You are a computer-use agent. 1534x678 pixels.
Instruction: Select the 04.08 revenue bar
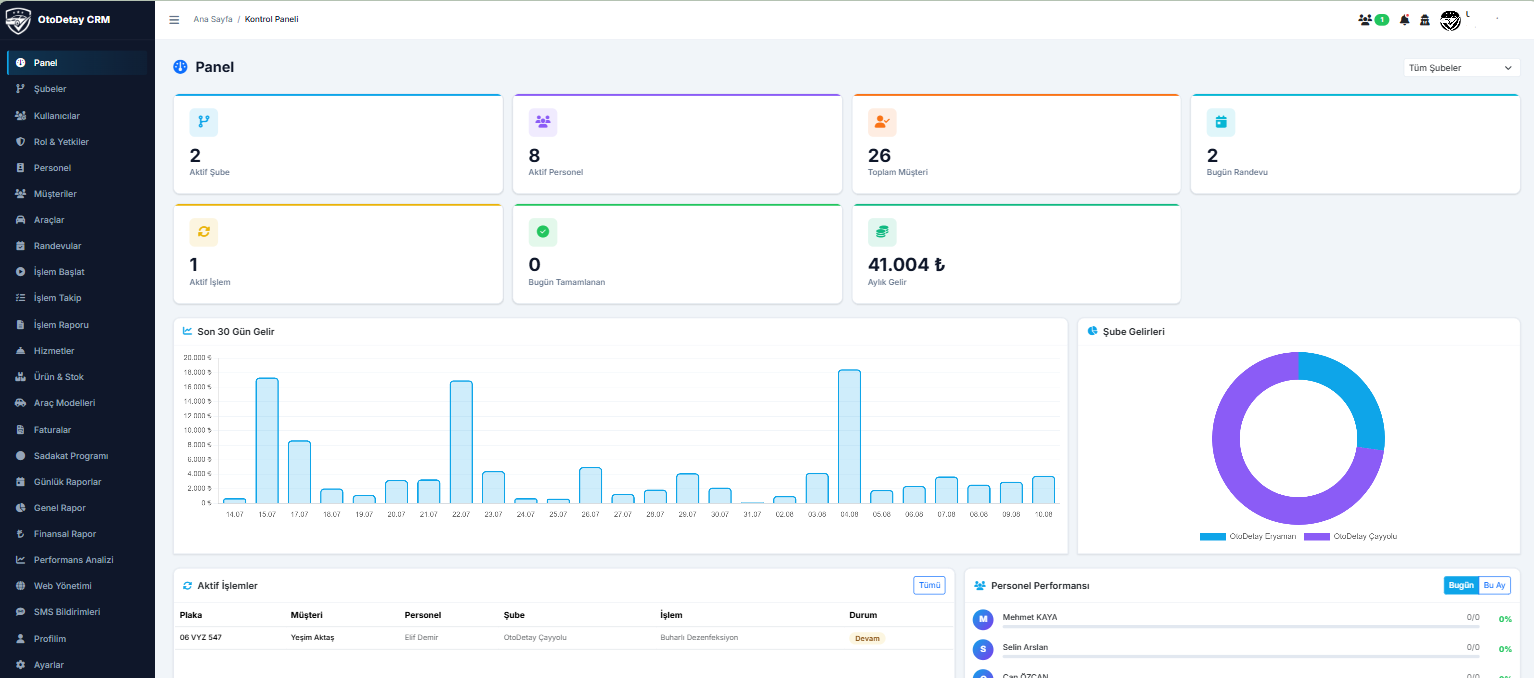pos(849,436)
